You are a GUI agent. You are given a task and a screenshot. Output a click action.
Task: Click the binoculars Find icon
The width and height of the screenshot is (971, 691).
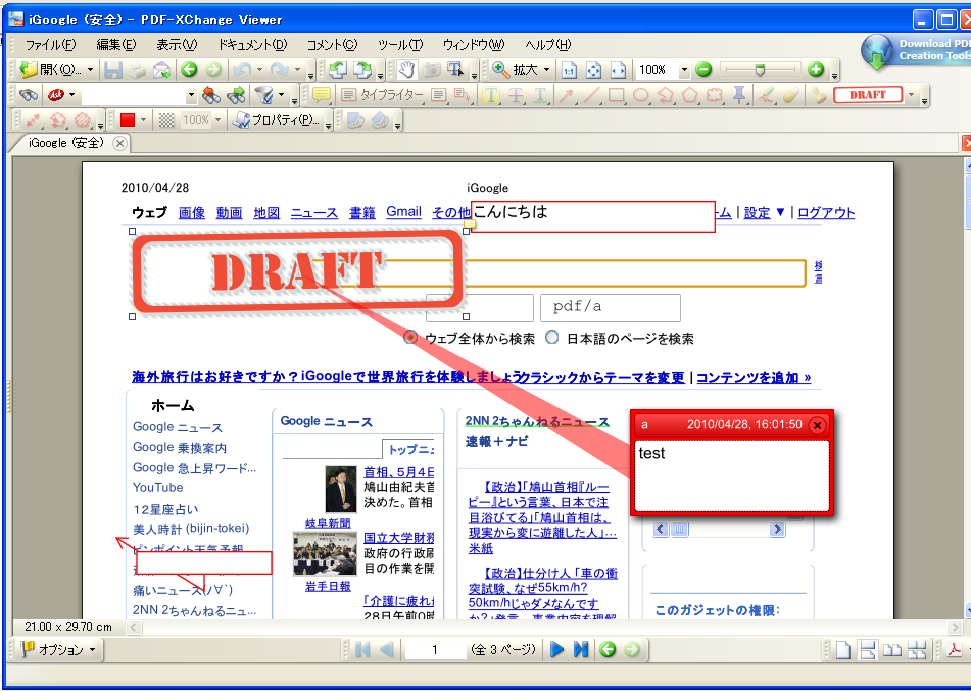[x=28, y=95]
